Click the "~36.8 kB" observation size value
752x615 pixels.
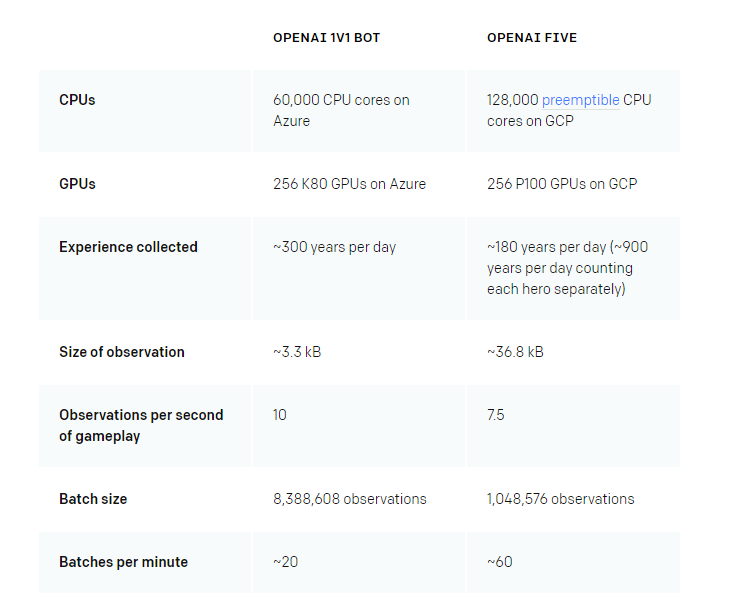[x=515, y=352]
